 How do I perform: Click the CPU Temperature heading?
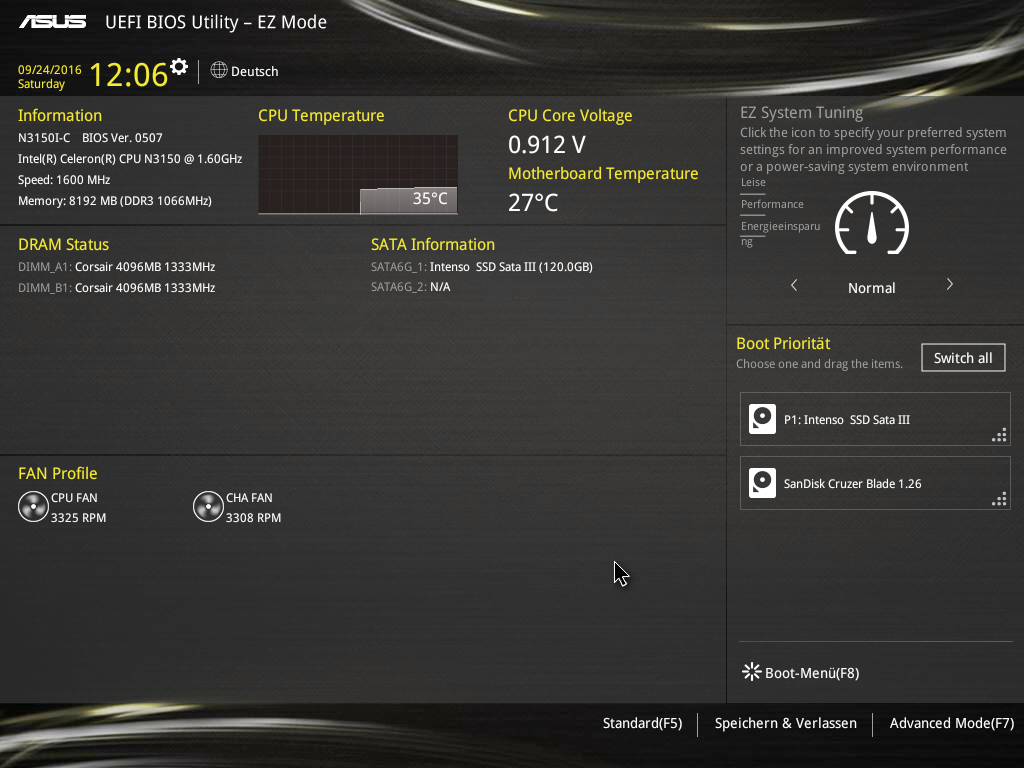(321, 116)
